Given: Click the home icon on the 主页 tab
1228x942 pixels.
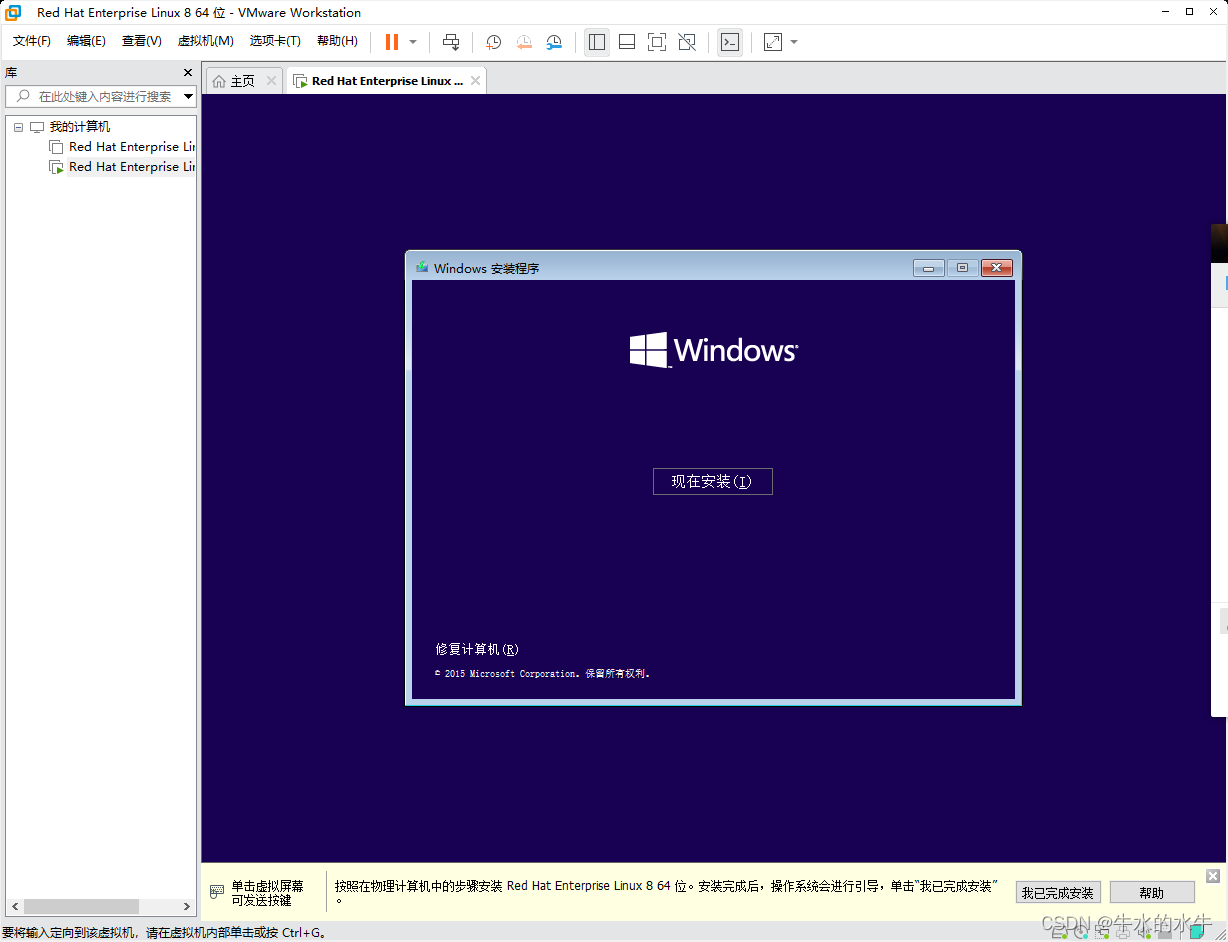Looking at the screenshot, I should (x=219, y=81).
